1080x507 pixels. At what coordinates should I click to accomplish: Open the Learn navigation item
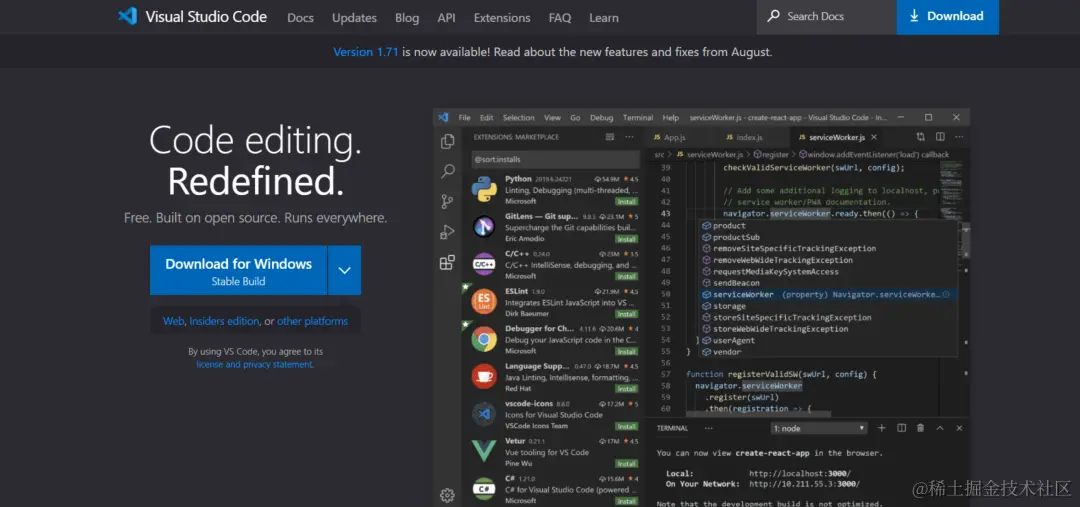(603, 18)
